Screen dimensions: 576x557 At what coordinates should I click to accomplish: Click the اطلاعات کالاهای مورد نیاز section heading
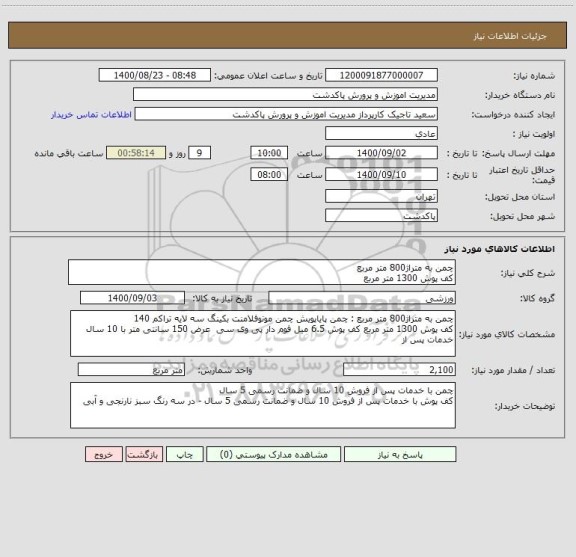[500, 249]
